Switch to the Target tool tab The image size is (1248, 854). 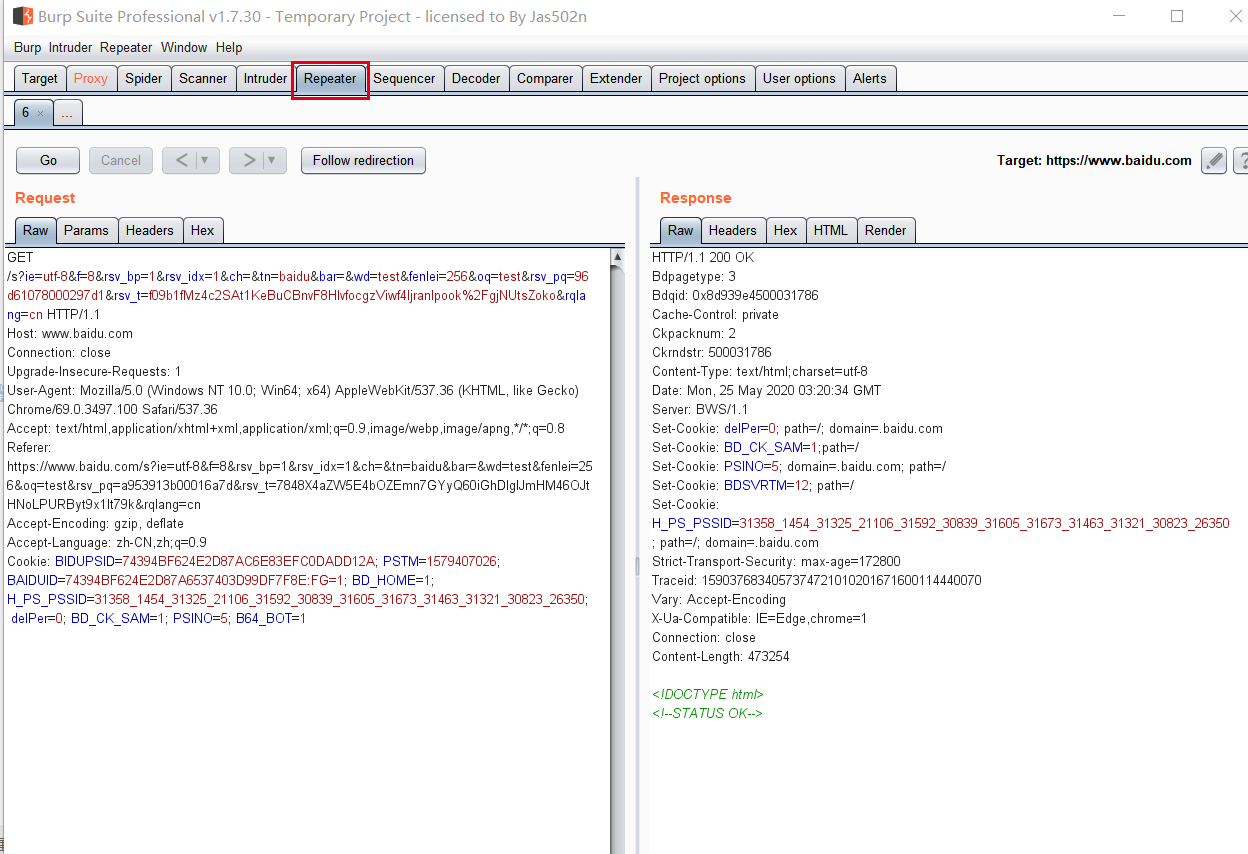[x=40, y=78]
